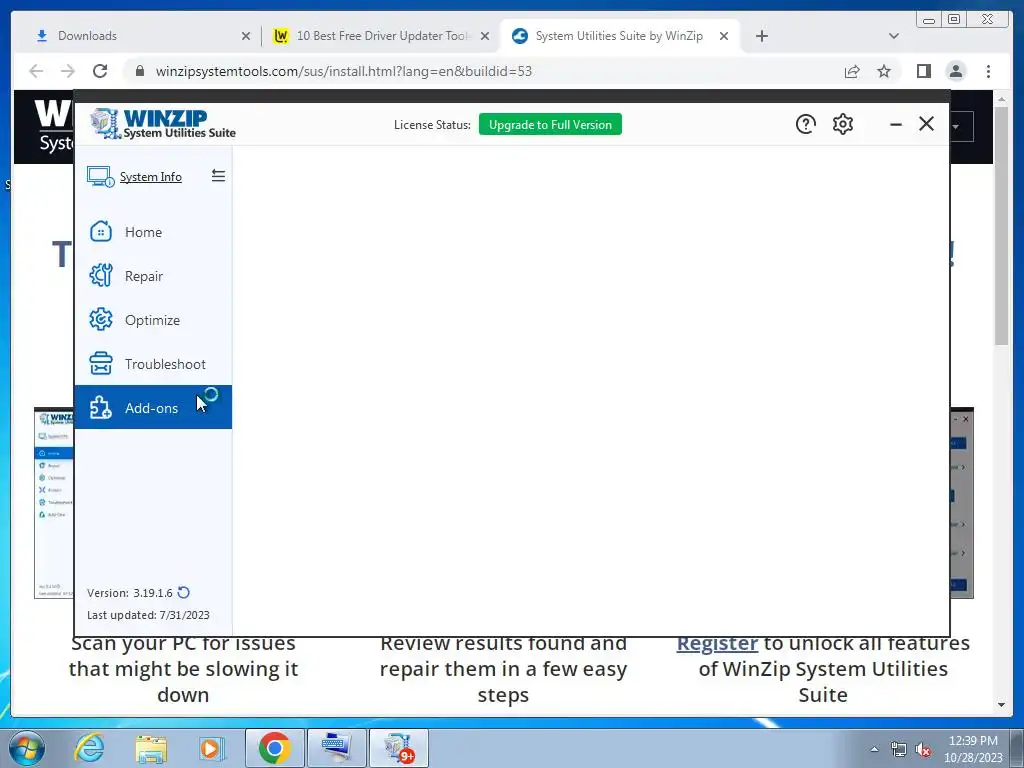Select Troubleshoot in WinZip sidebar
This screenshot has width=1024, height=768.
tap(153, 364)
